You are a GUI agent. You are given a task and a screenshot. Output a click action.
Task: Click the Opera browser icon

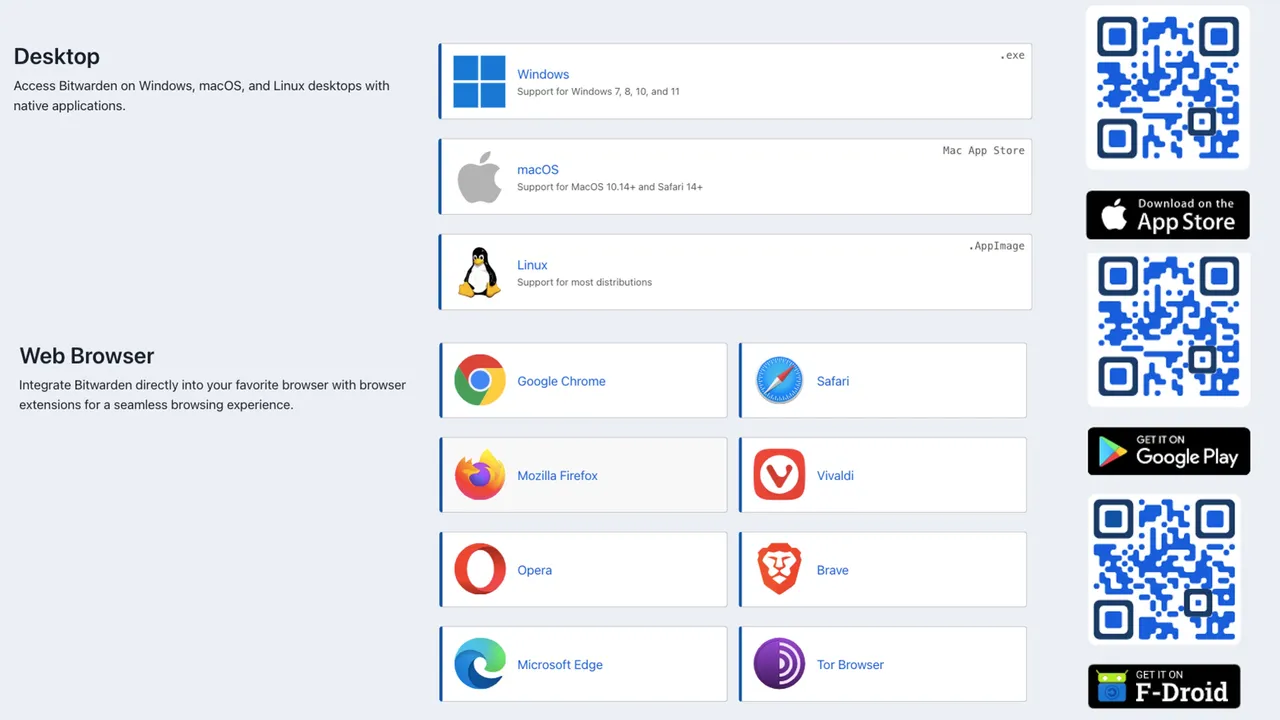tap(479, 570)
